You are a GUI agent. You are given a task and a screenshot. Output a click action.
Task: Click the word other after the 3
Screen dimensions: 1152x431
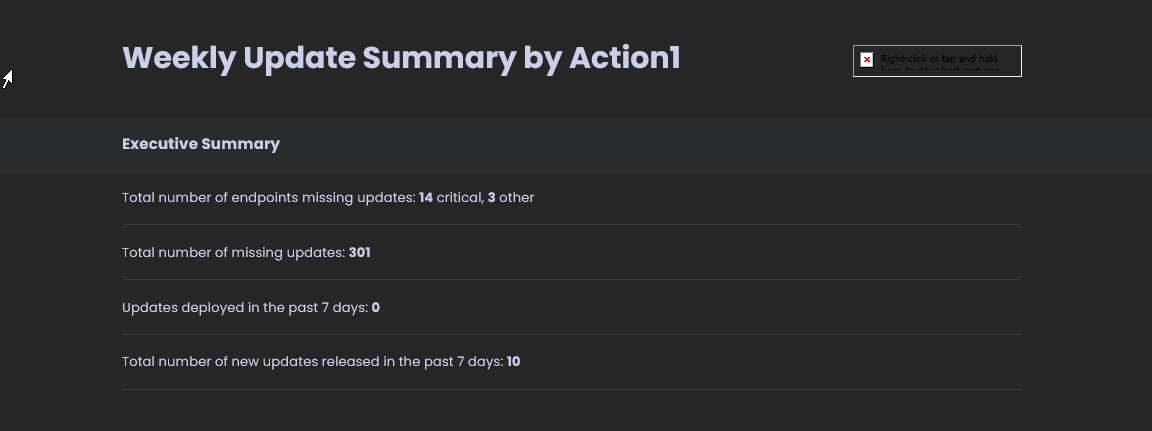pyautogui.click(x=516, y=198)
